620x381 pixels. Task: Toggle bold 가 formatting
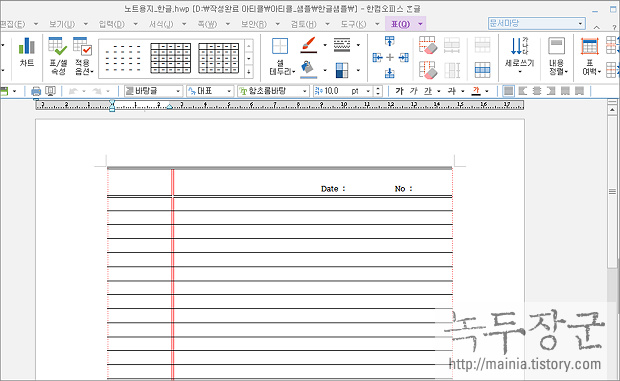[x=399, y=91]
